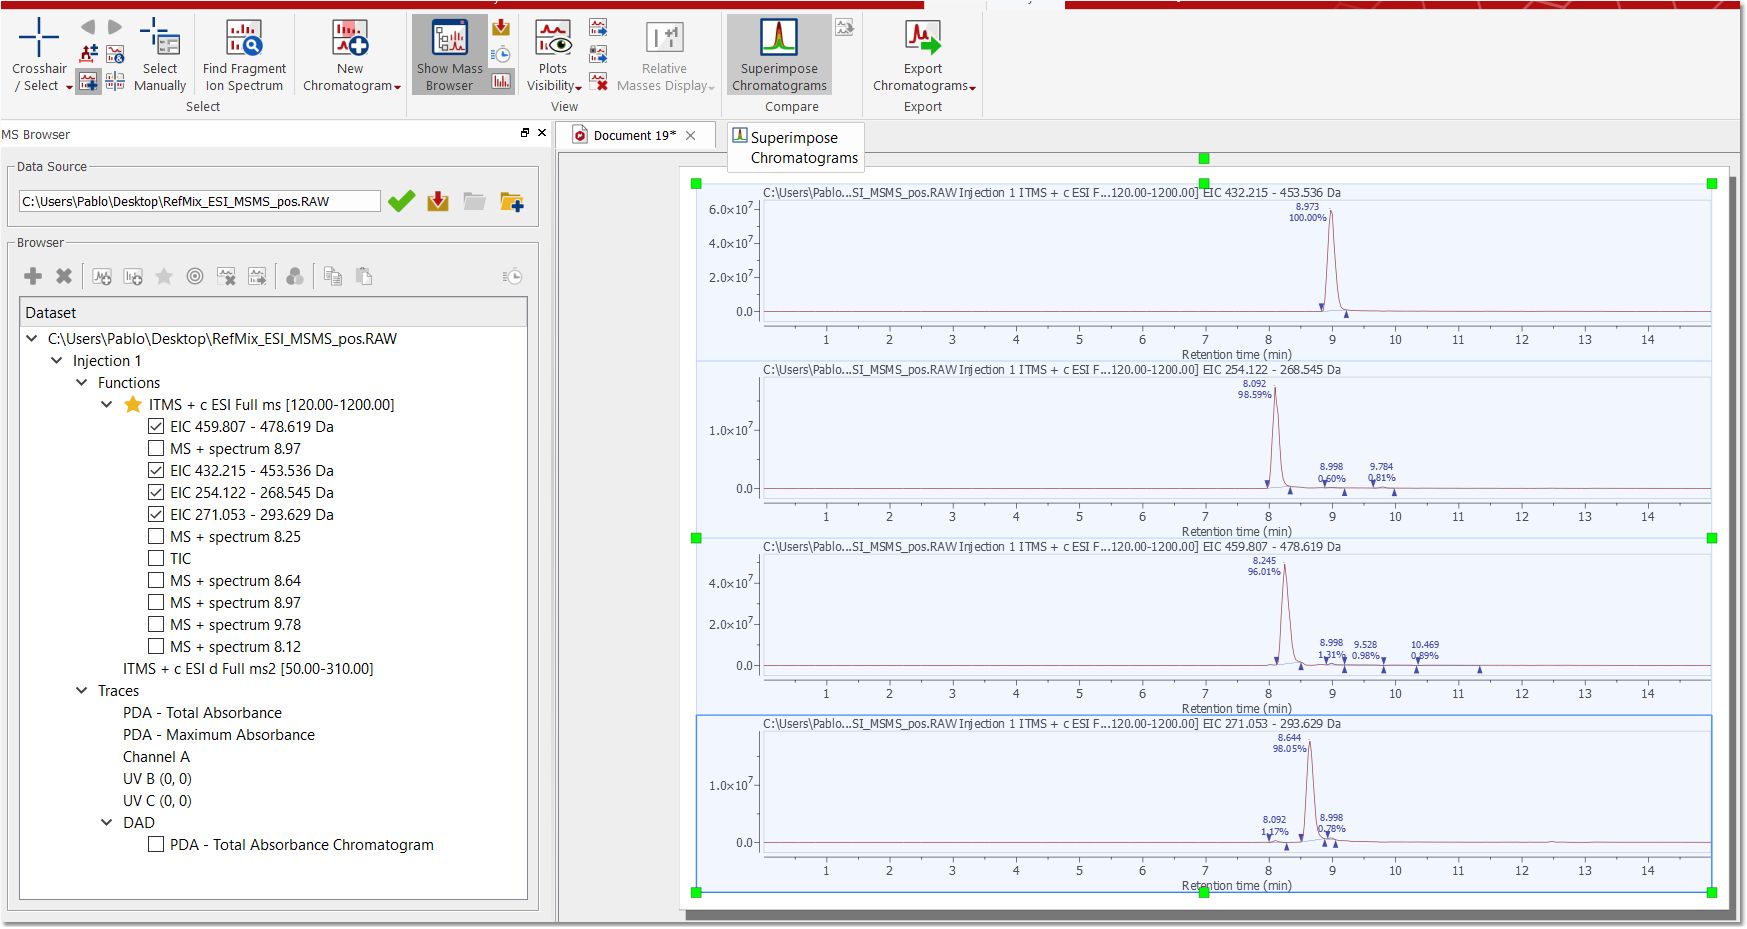This screenshot has width=1747, height=929.
Task: Click the previous (left arrow) navigation icon
Action: coord(88,27)
